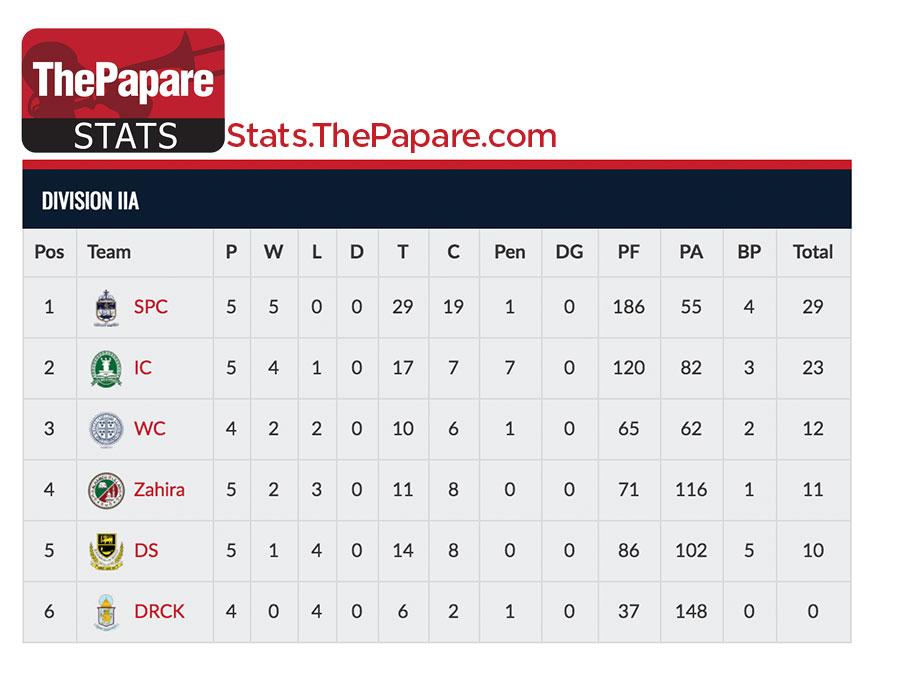Open the Zahira team link
Screen dimensions: 900x679
(x=159, y=490)
